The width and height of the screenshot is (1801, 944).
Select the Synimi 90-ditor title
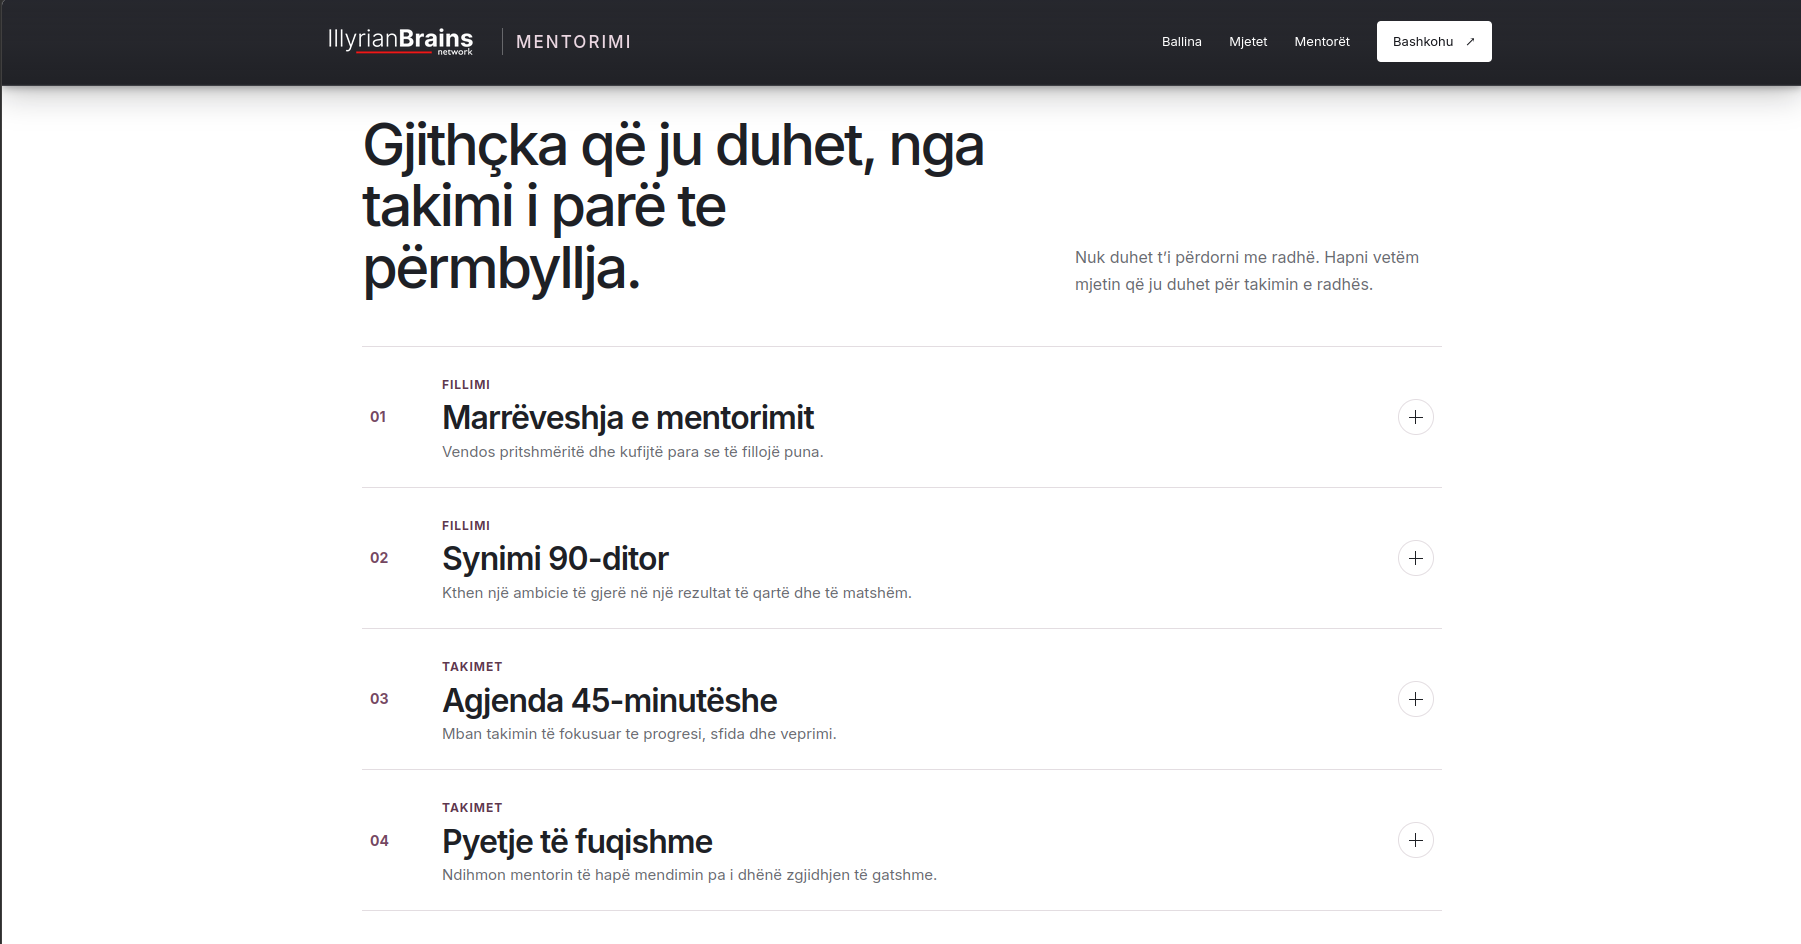pyautogui.click(x=555, y=559)
